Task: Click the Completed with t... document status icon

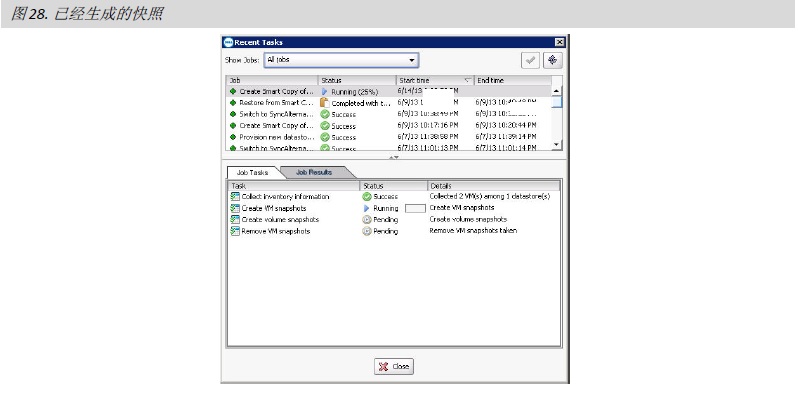Action: click(x=325, y=103)
